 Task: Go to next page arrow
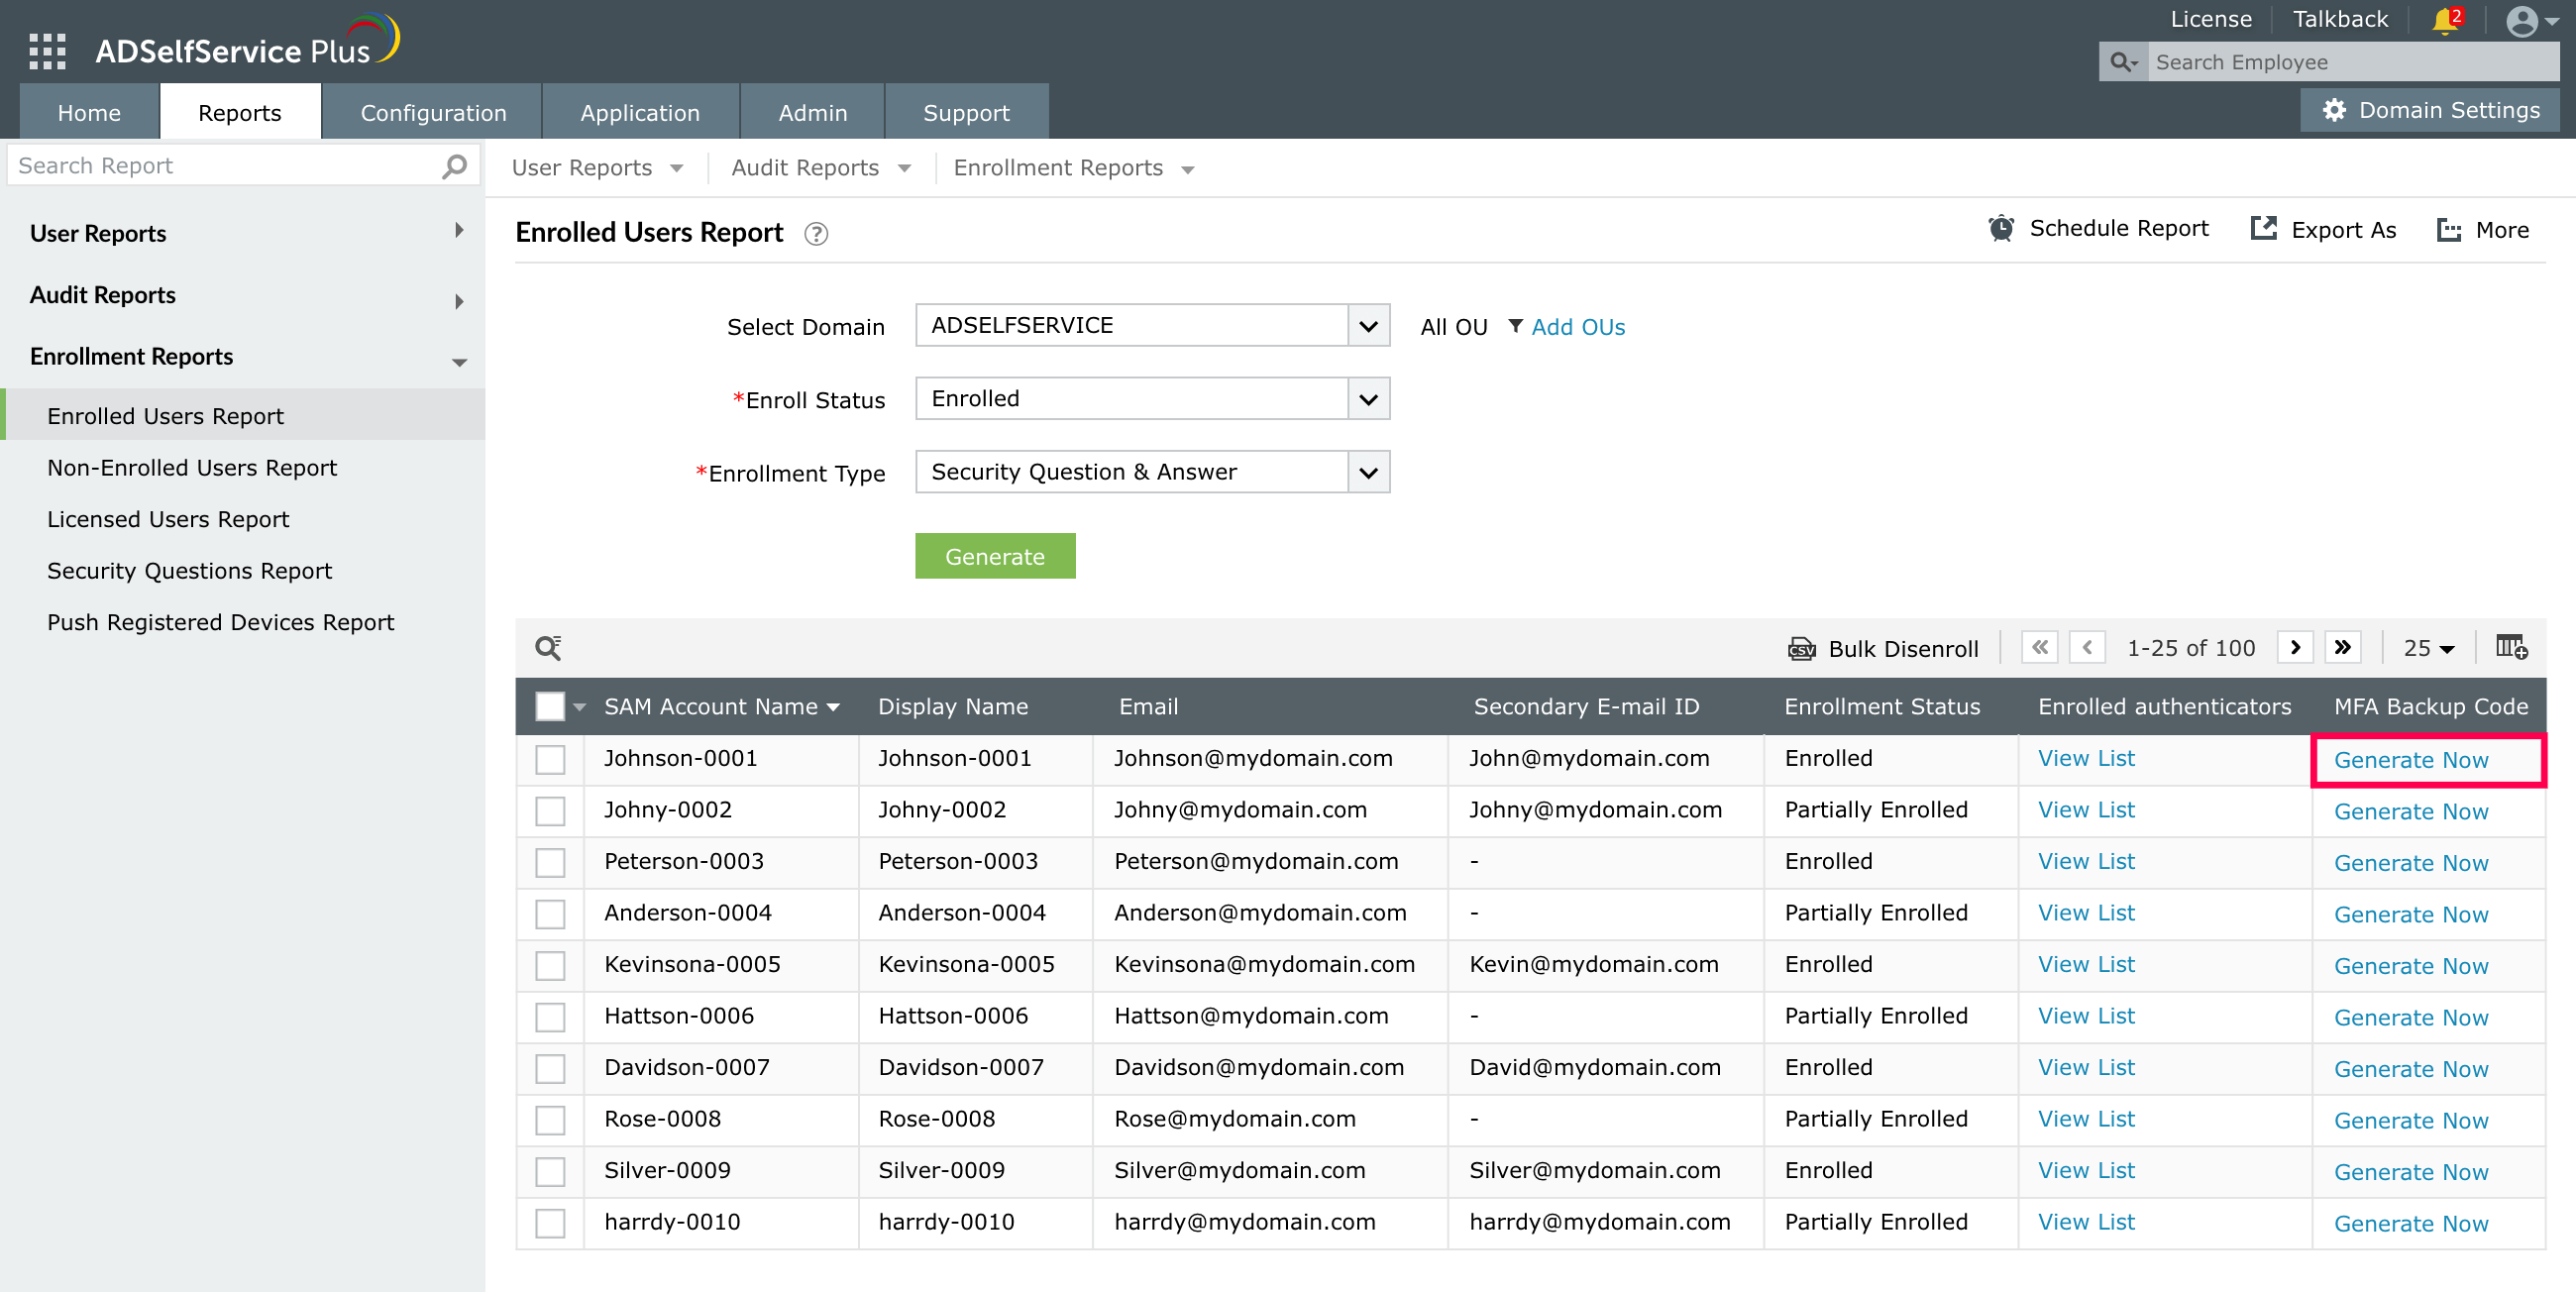pos(2295,648)
